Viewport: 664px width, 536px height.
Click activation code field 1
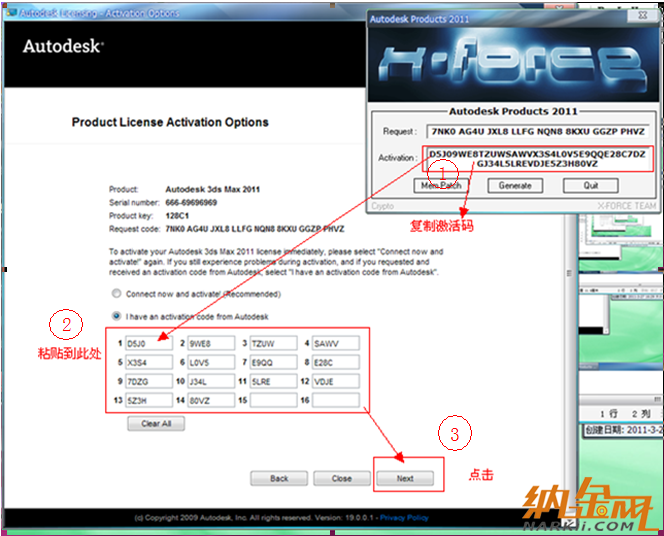147,344
